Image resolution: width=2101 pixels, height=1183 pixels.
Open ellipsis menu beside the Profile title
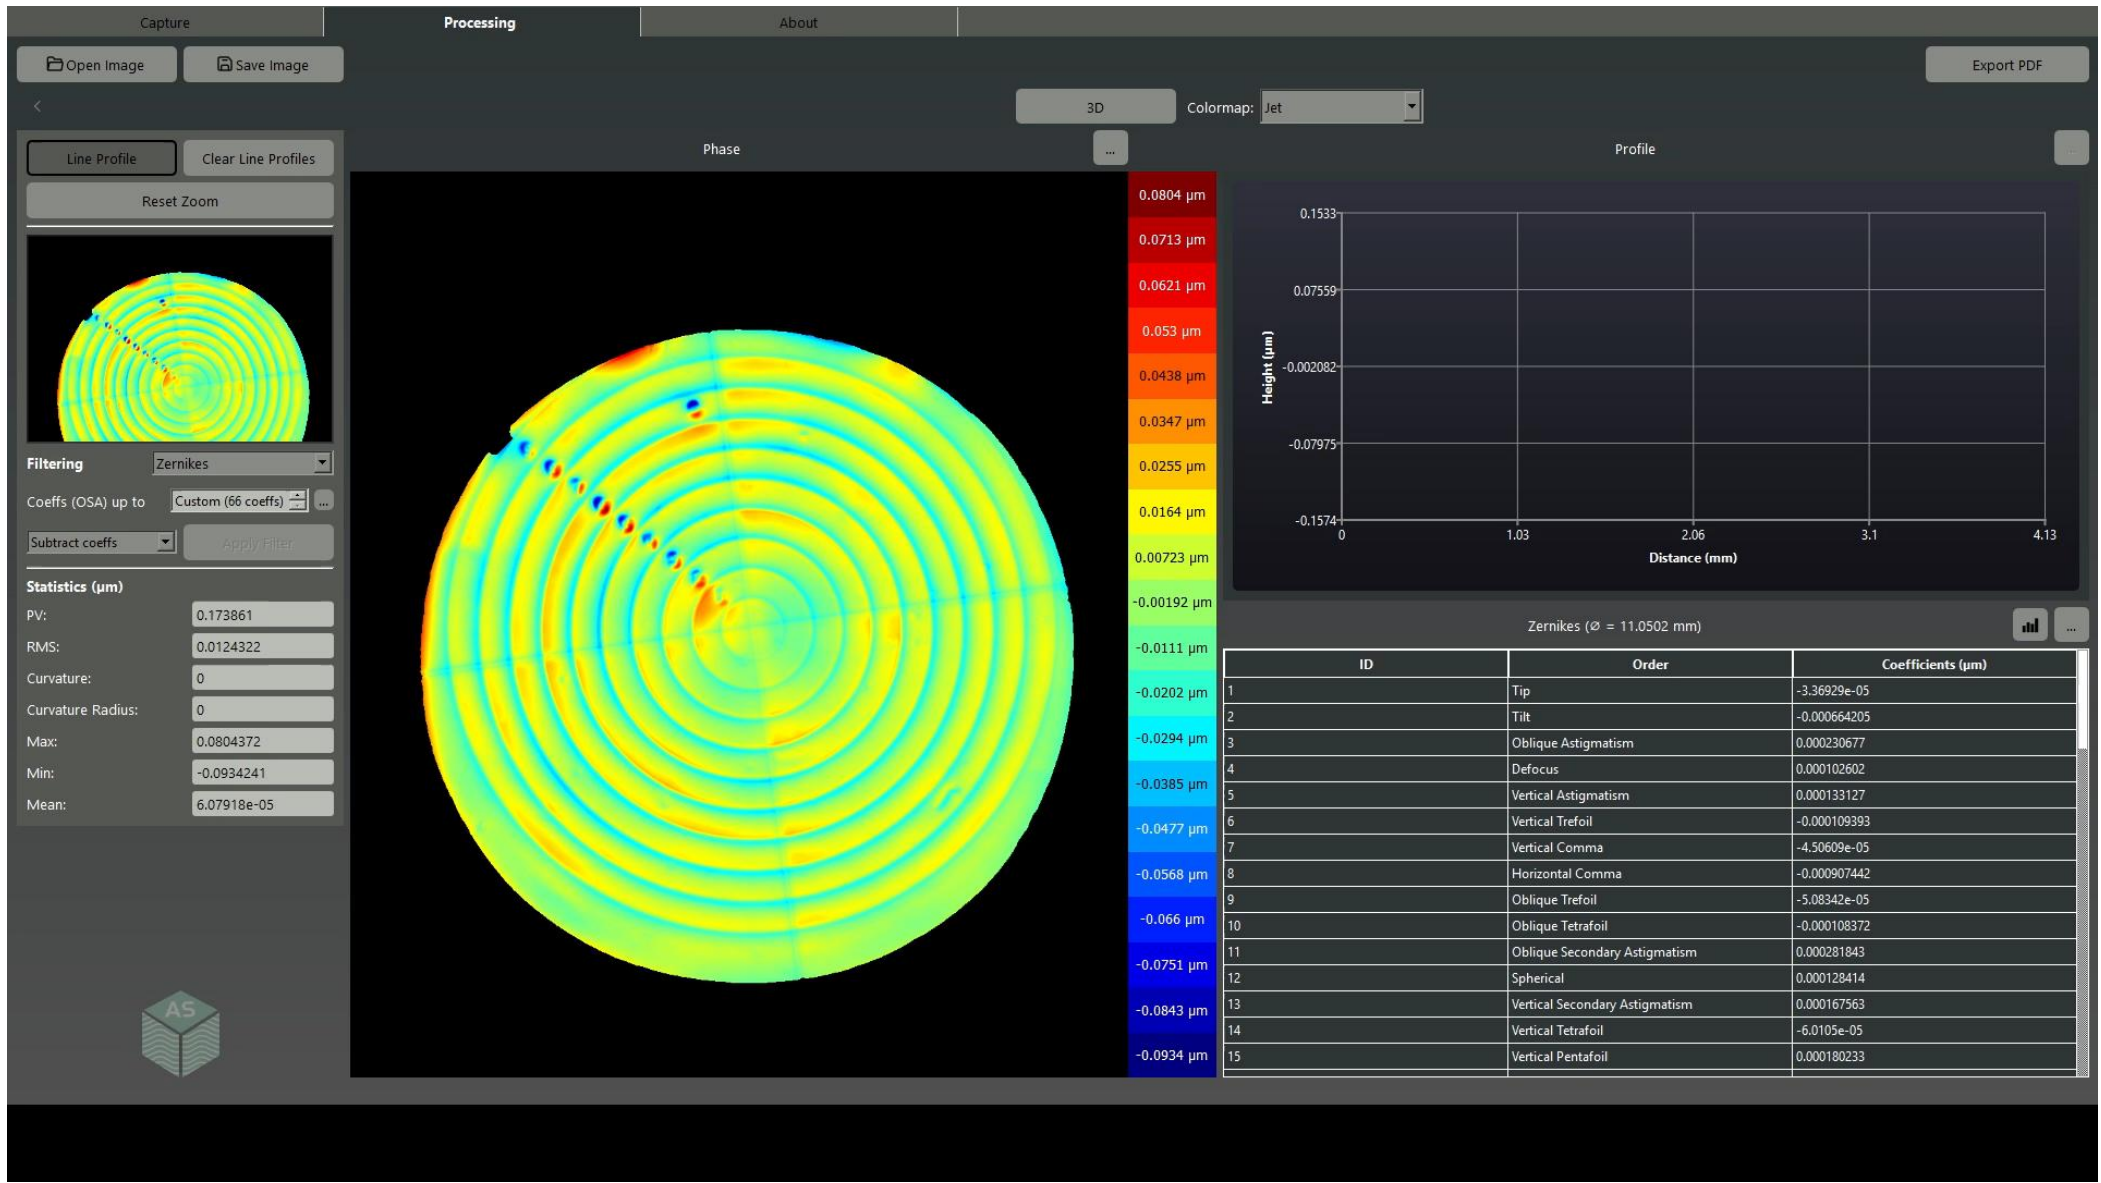[x=2070, y=148]
